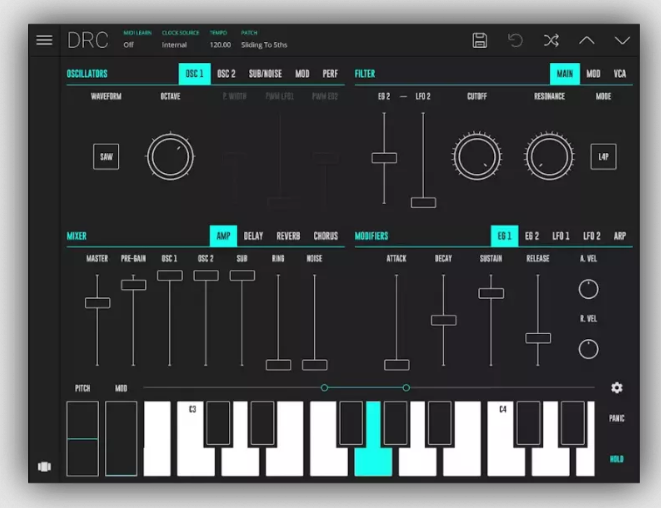Open the SUB/NOISE tab
This screenshot has width=661, height=508.
point(265,74)
